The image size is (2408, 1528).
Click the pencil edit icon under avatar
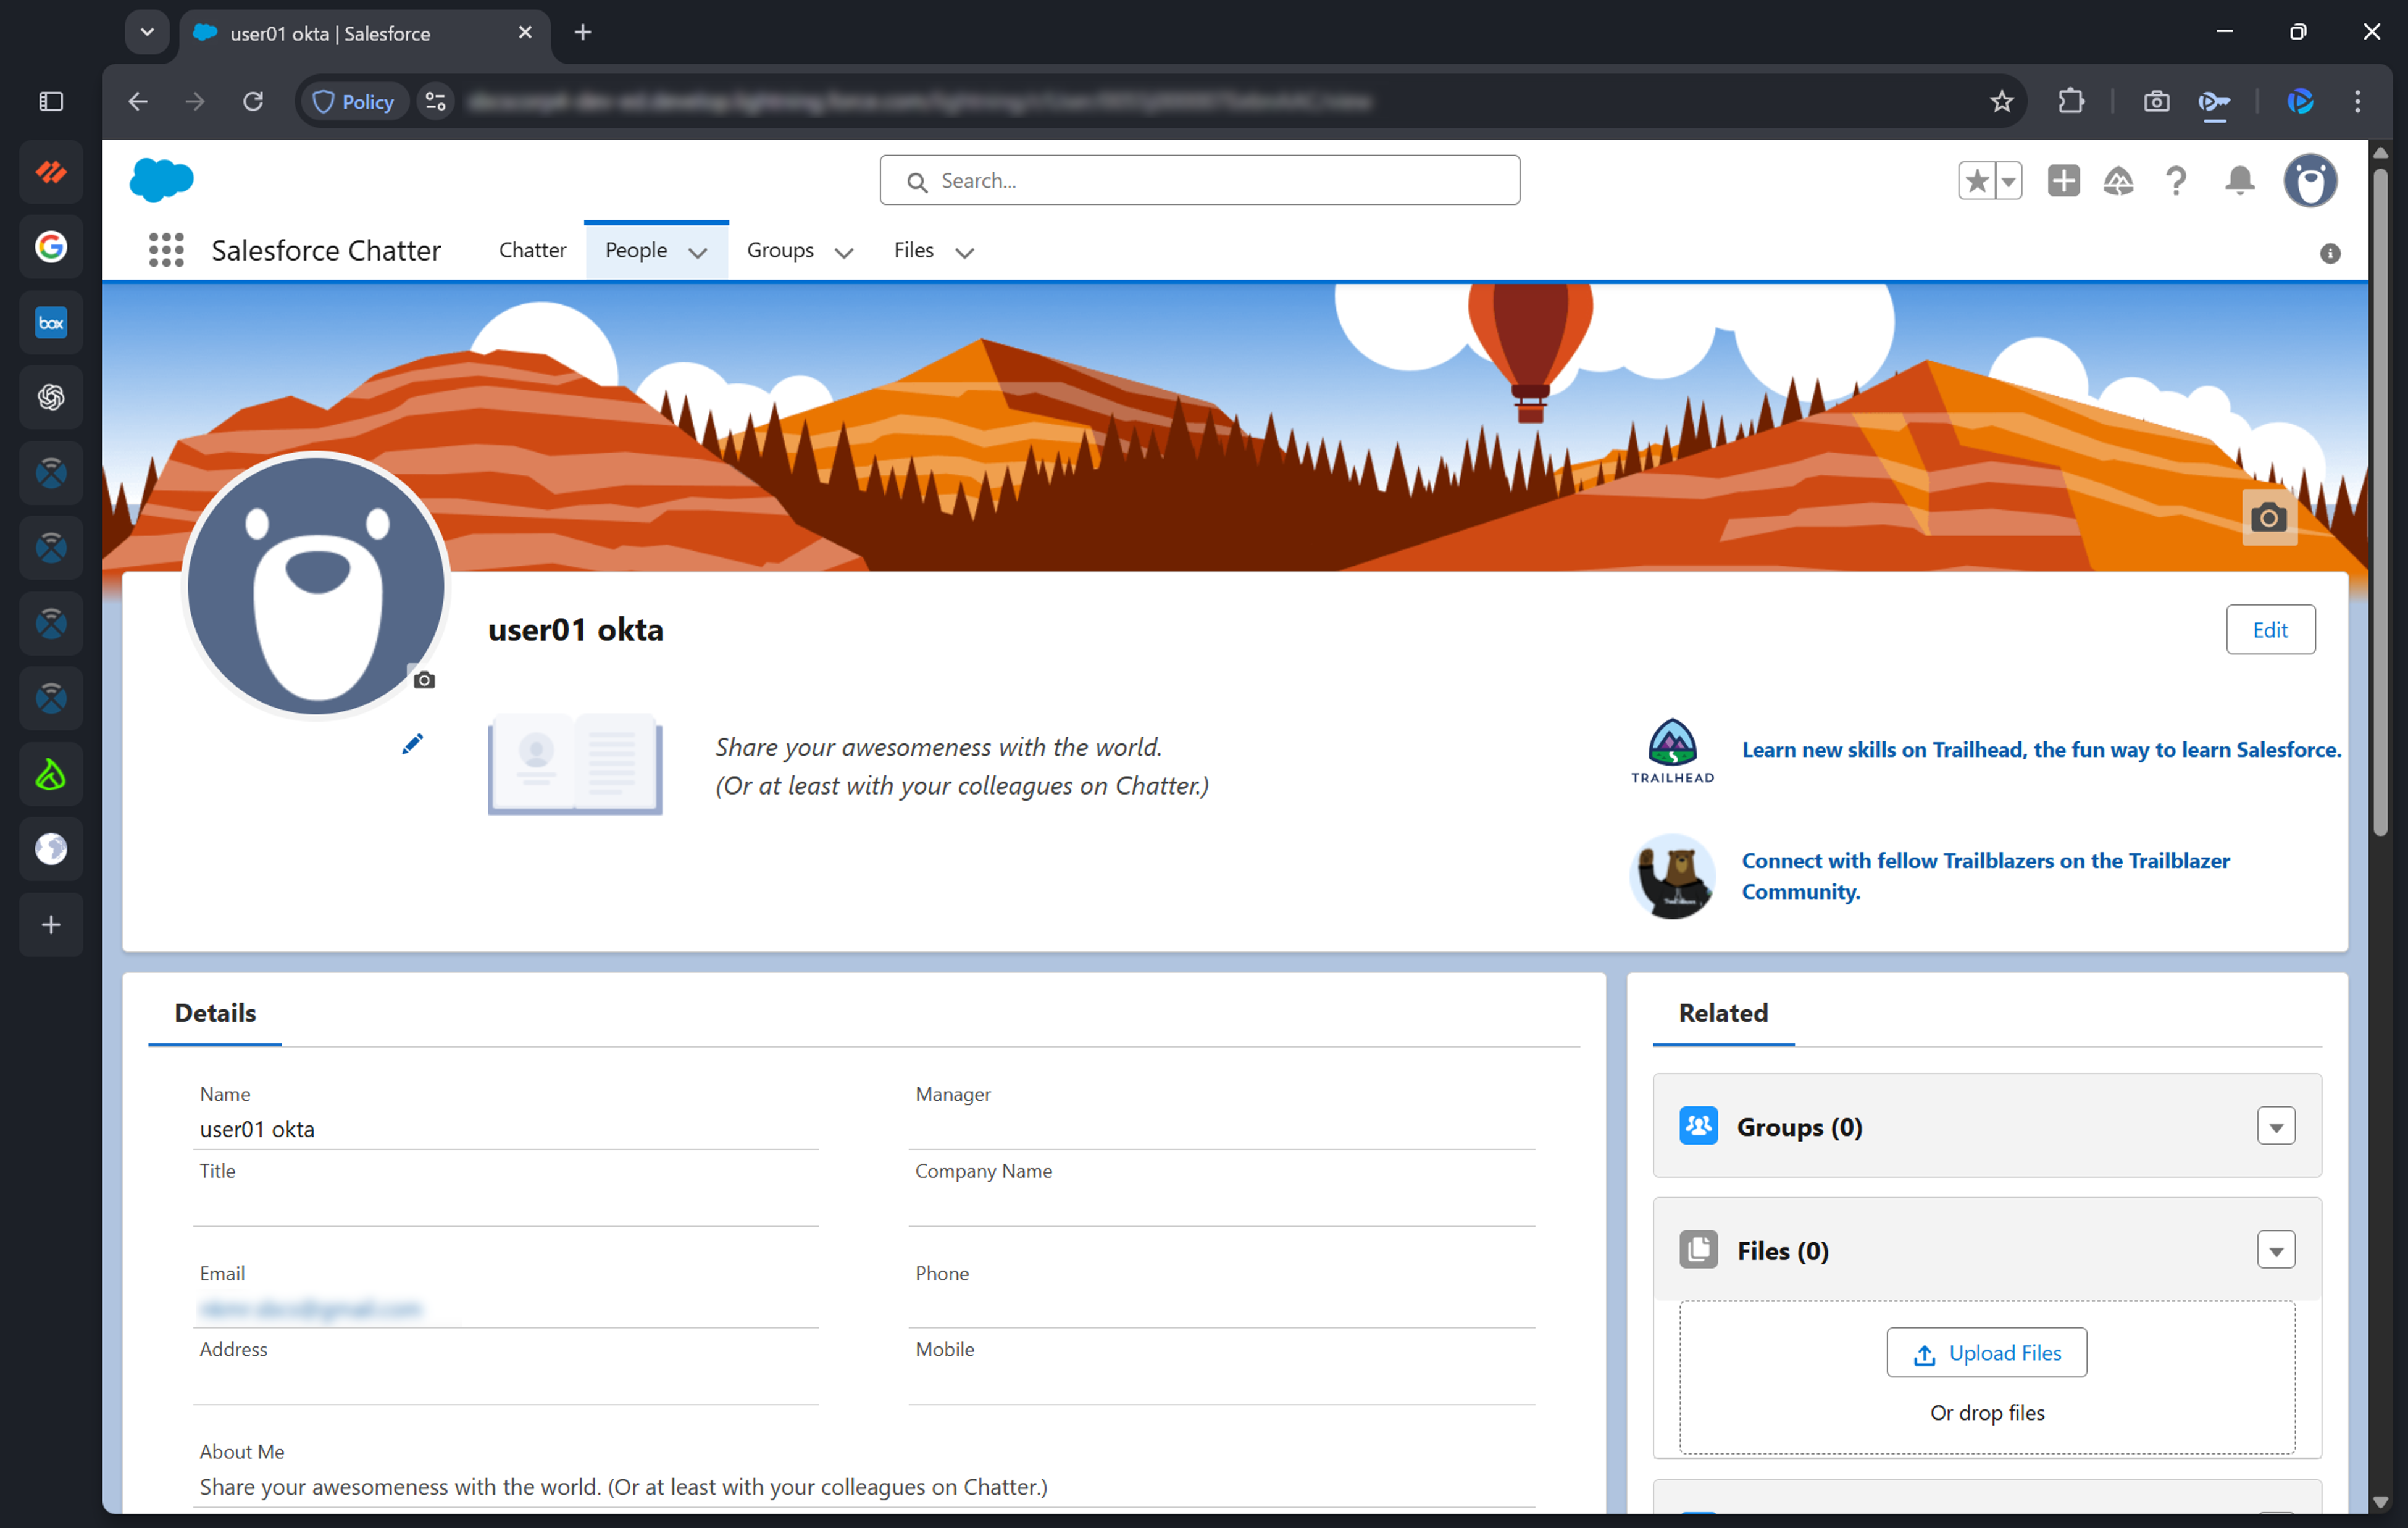(412, 744)
